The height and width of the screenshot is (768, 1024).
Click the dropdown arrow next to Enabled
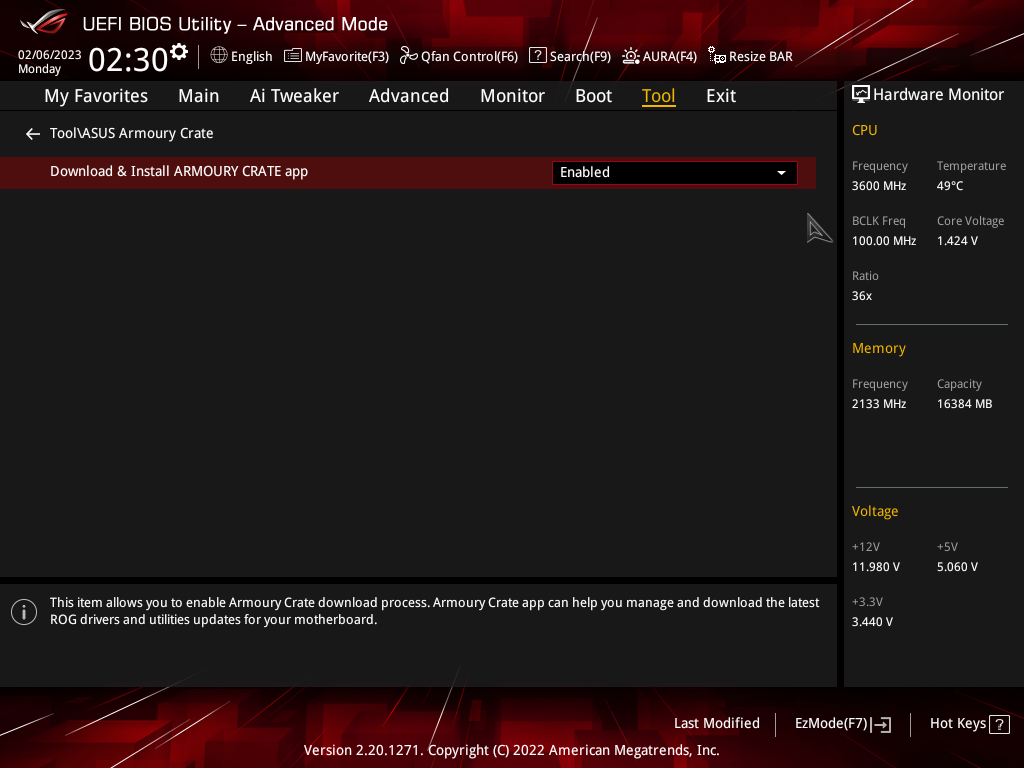781,173
